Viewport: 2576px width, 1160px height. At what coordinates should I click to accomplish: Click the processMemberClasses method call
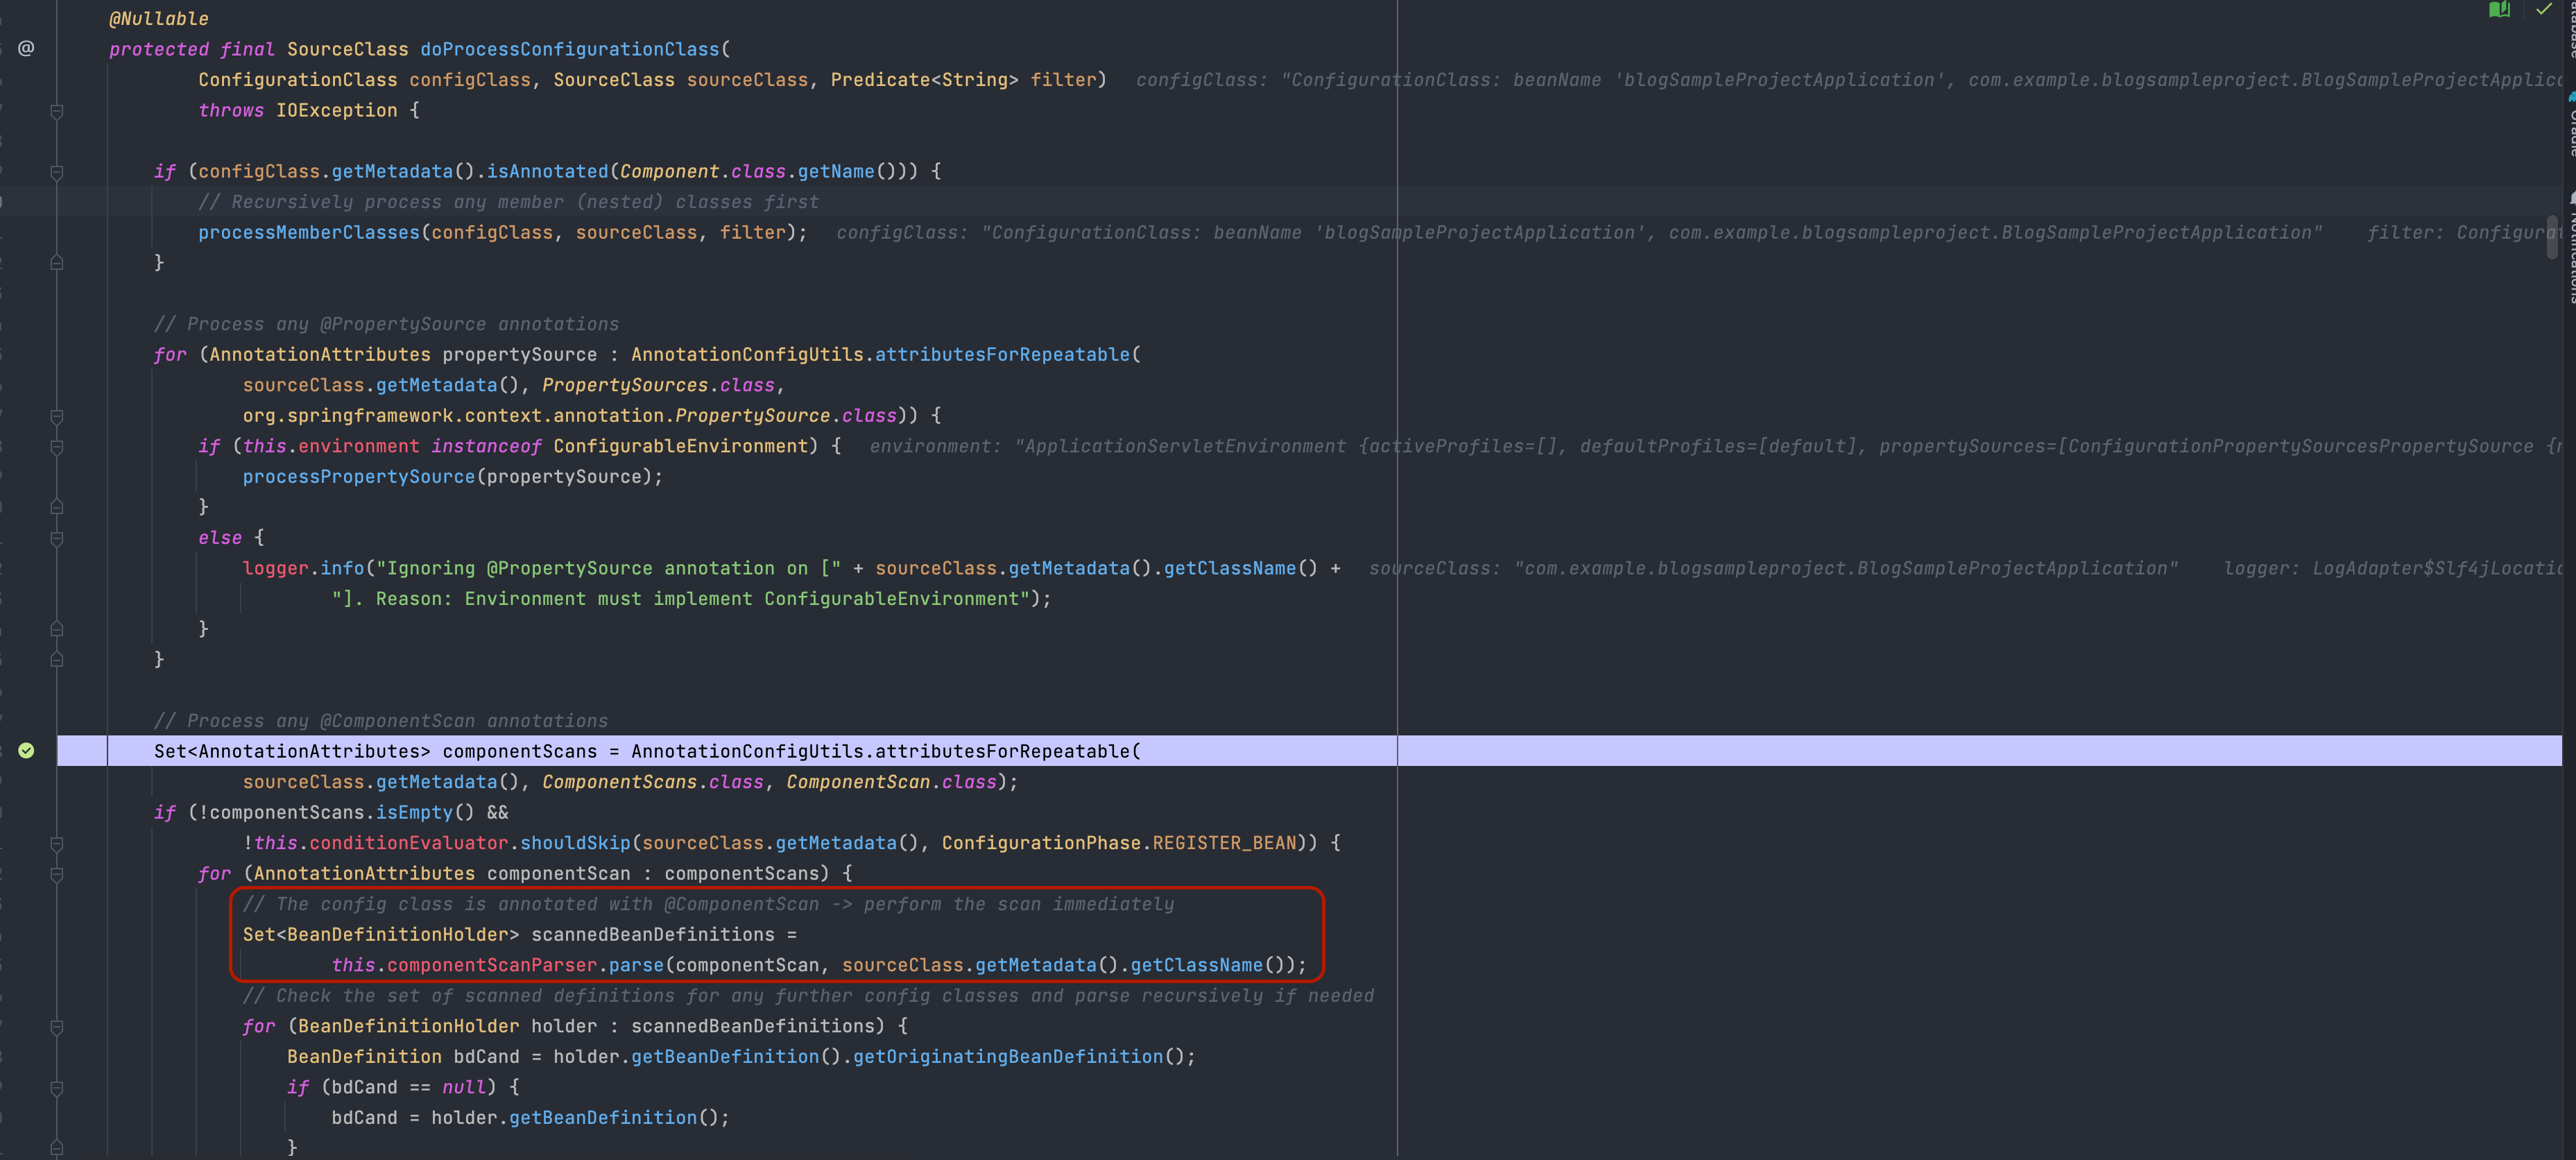(308, 232)
